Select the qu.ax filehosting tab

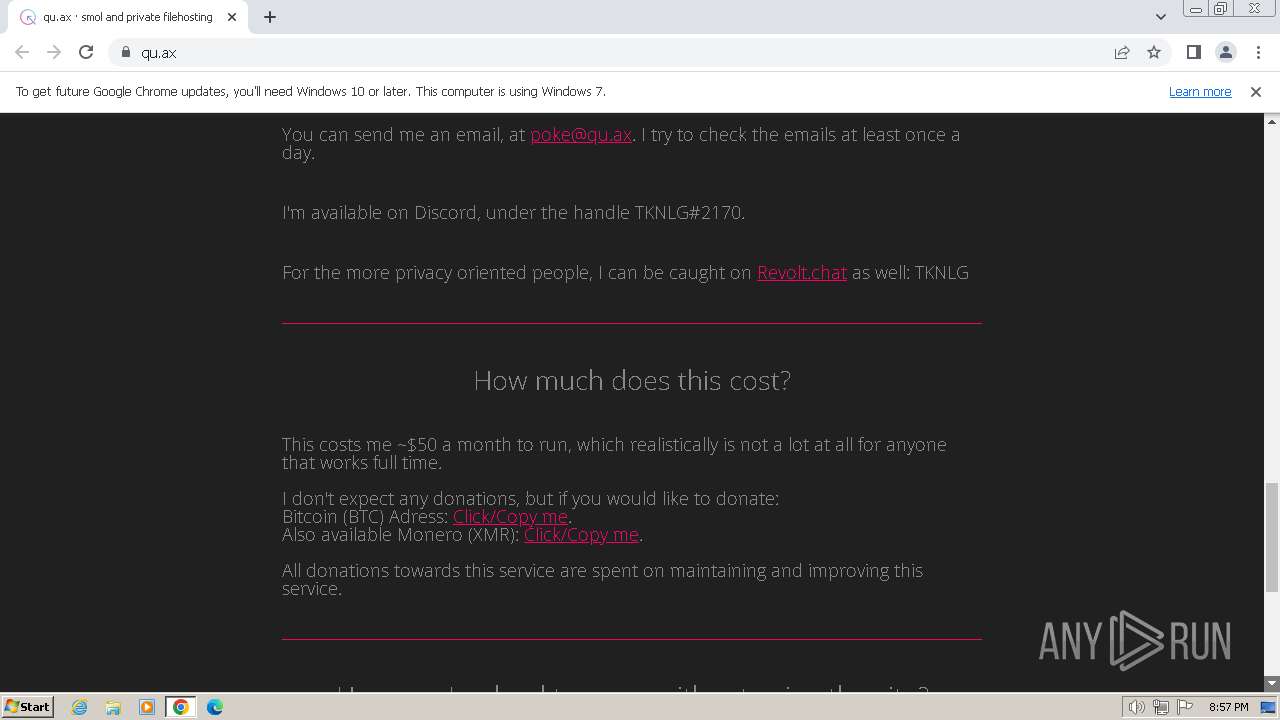click(x=128, y=17)
